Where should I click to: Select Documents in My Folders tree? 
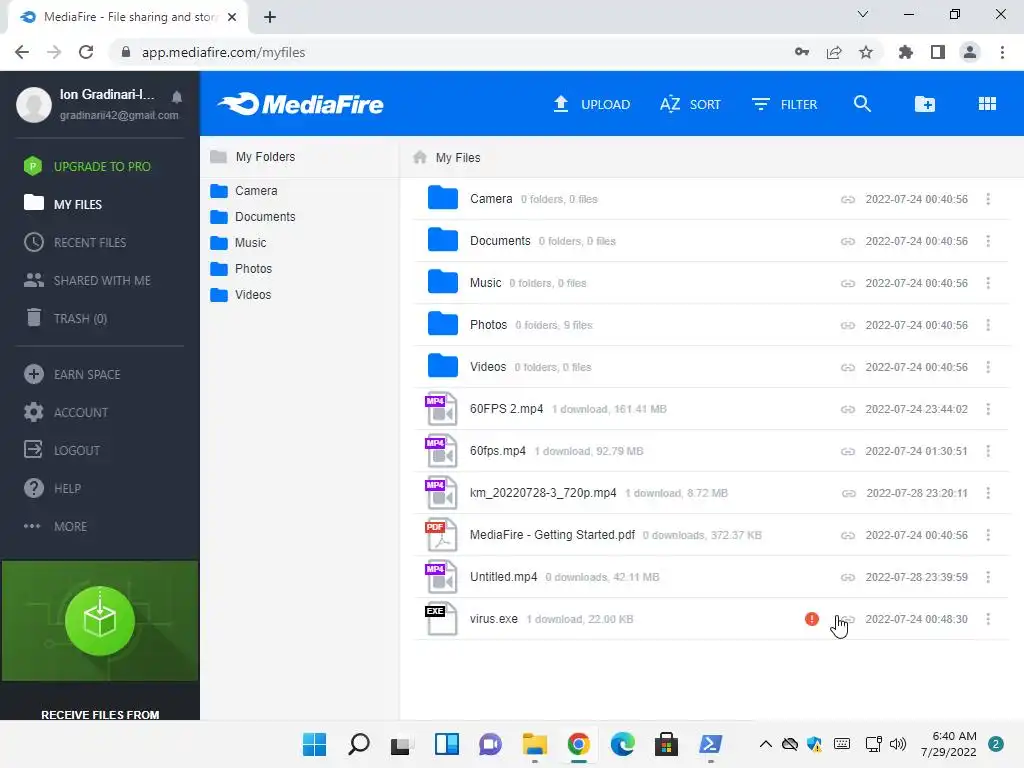[x=253, y=217]
